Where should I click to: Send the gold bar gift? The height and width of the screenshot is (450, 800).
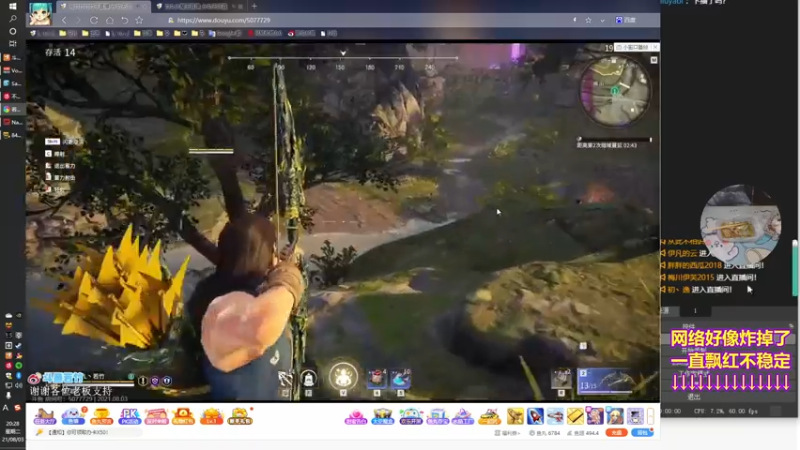[575, 416]
